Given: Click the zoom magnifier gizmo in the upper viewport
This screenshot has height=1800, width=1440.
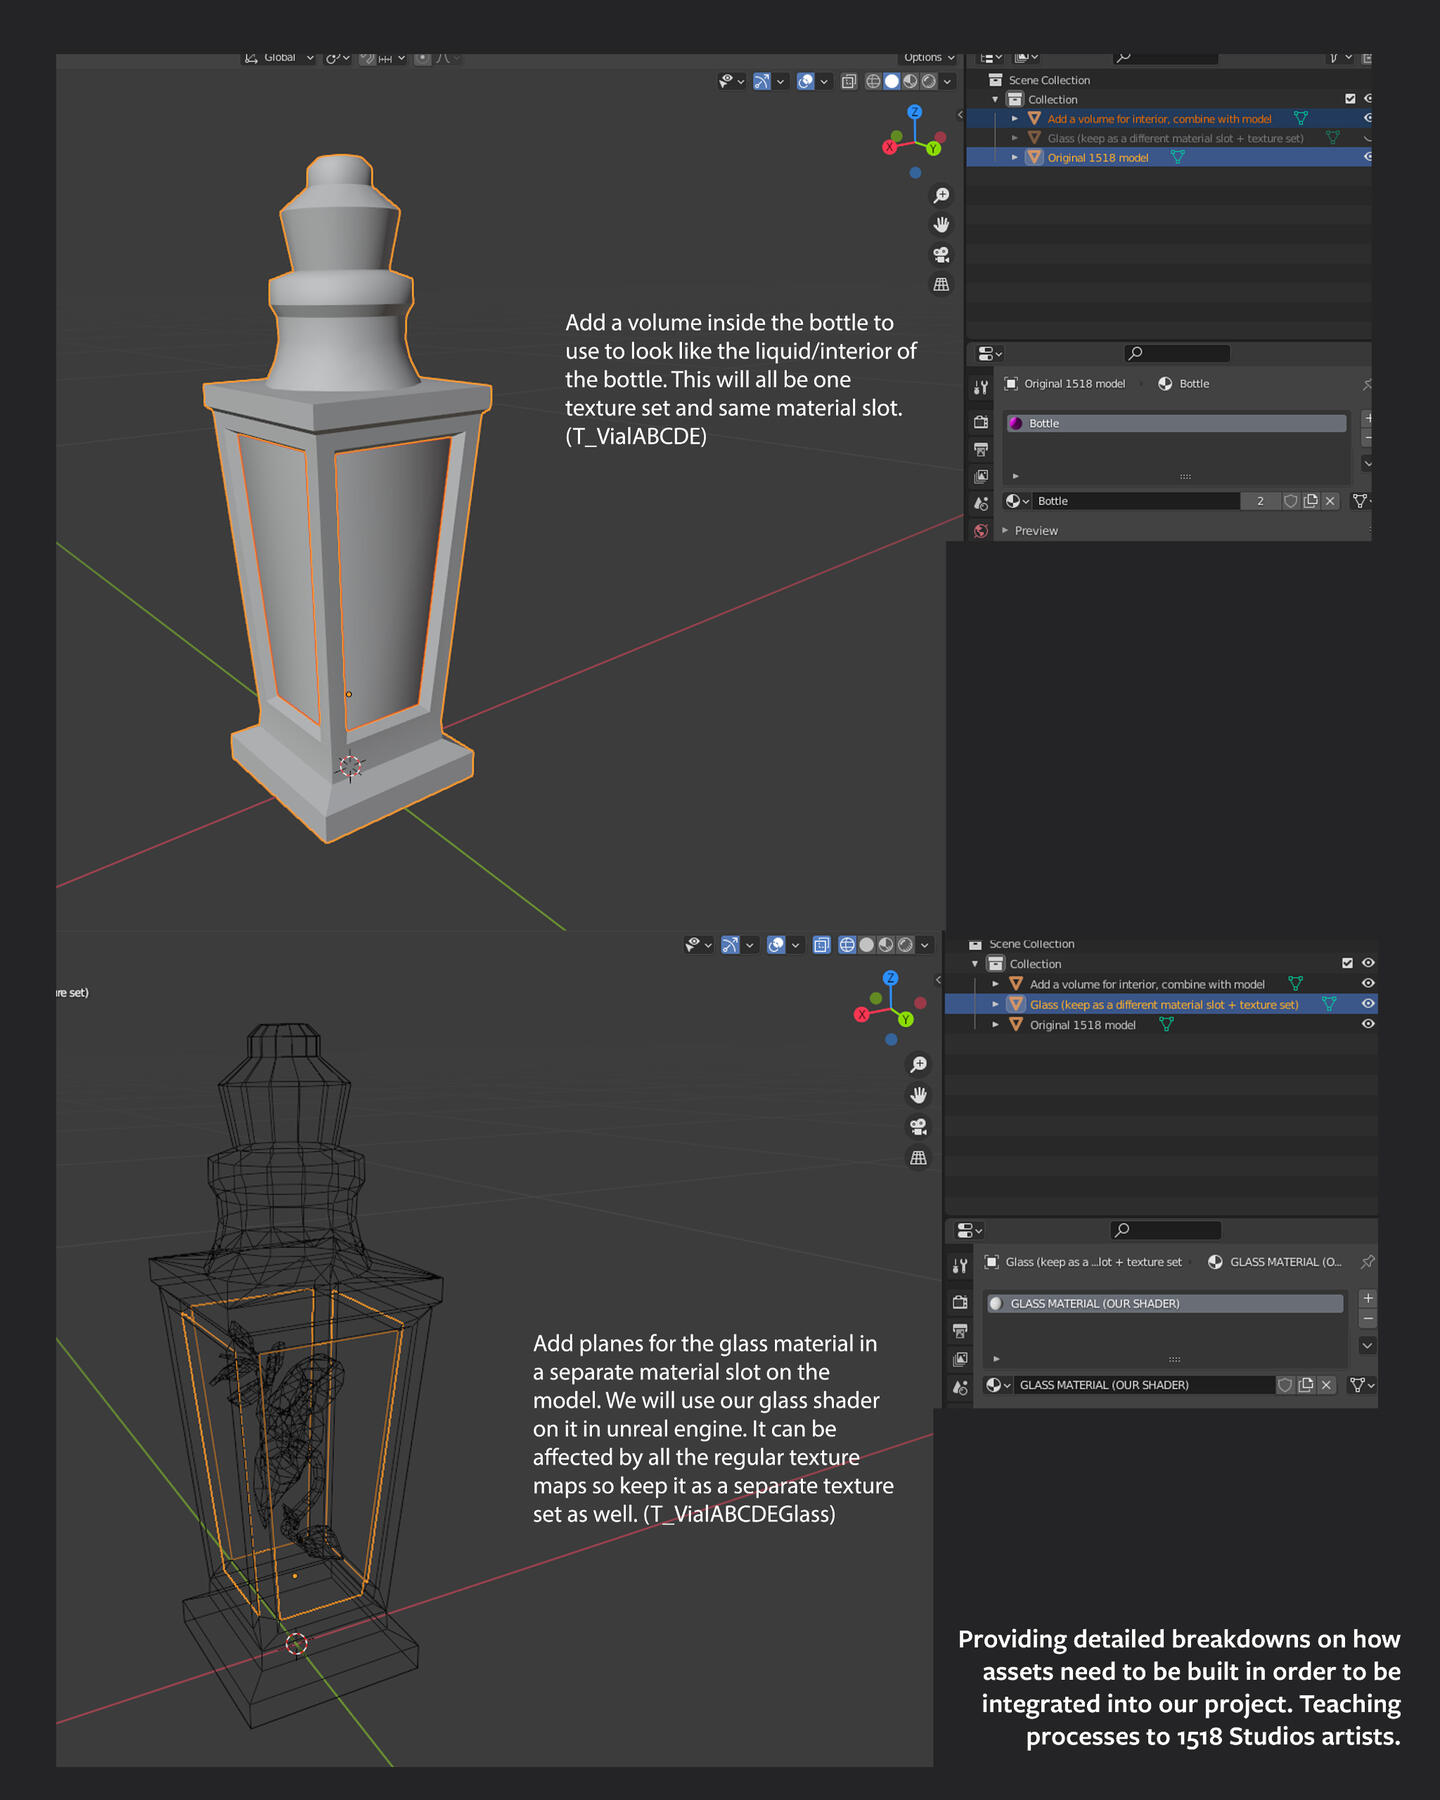Looking at the screenshot, I should pos(941,195).
